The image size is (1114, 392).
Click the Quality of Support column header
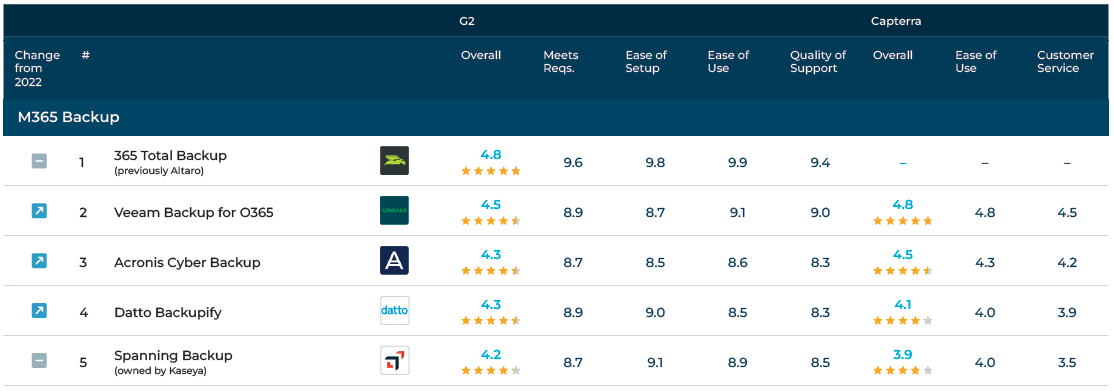point(818,62)
